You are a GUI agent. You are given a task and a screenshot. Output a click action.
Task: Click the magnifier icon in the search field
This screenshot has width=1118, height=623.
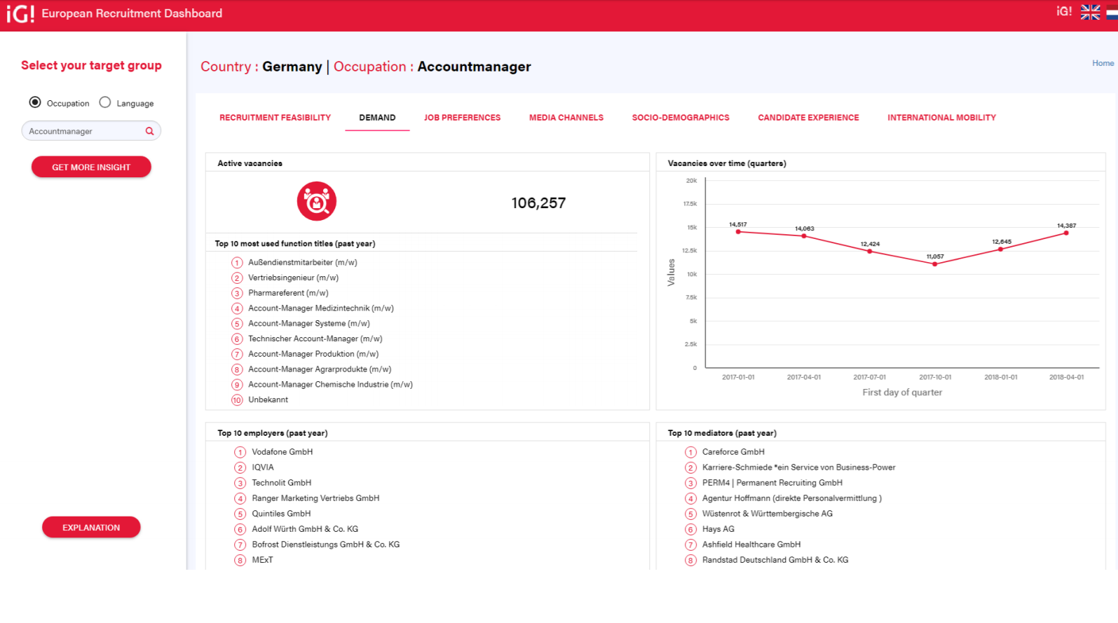150,131
